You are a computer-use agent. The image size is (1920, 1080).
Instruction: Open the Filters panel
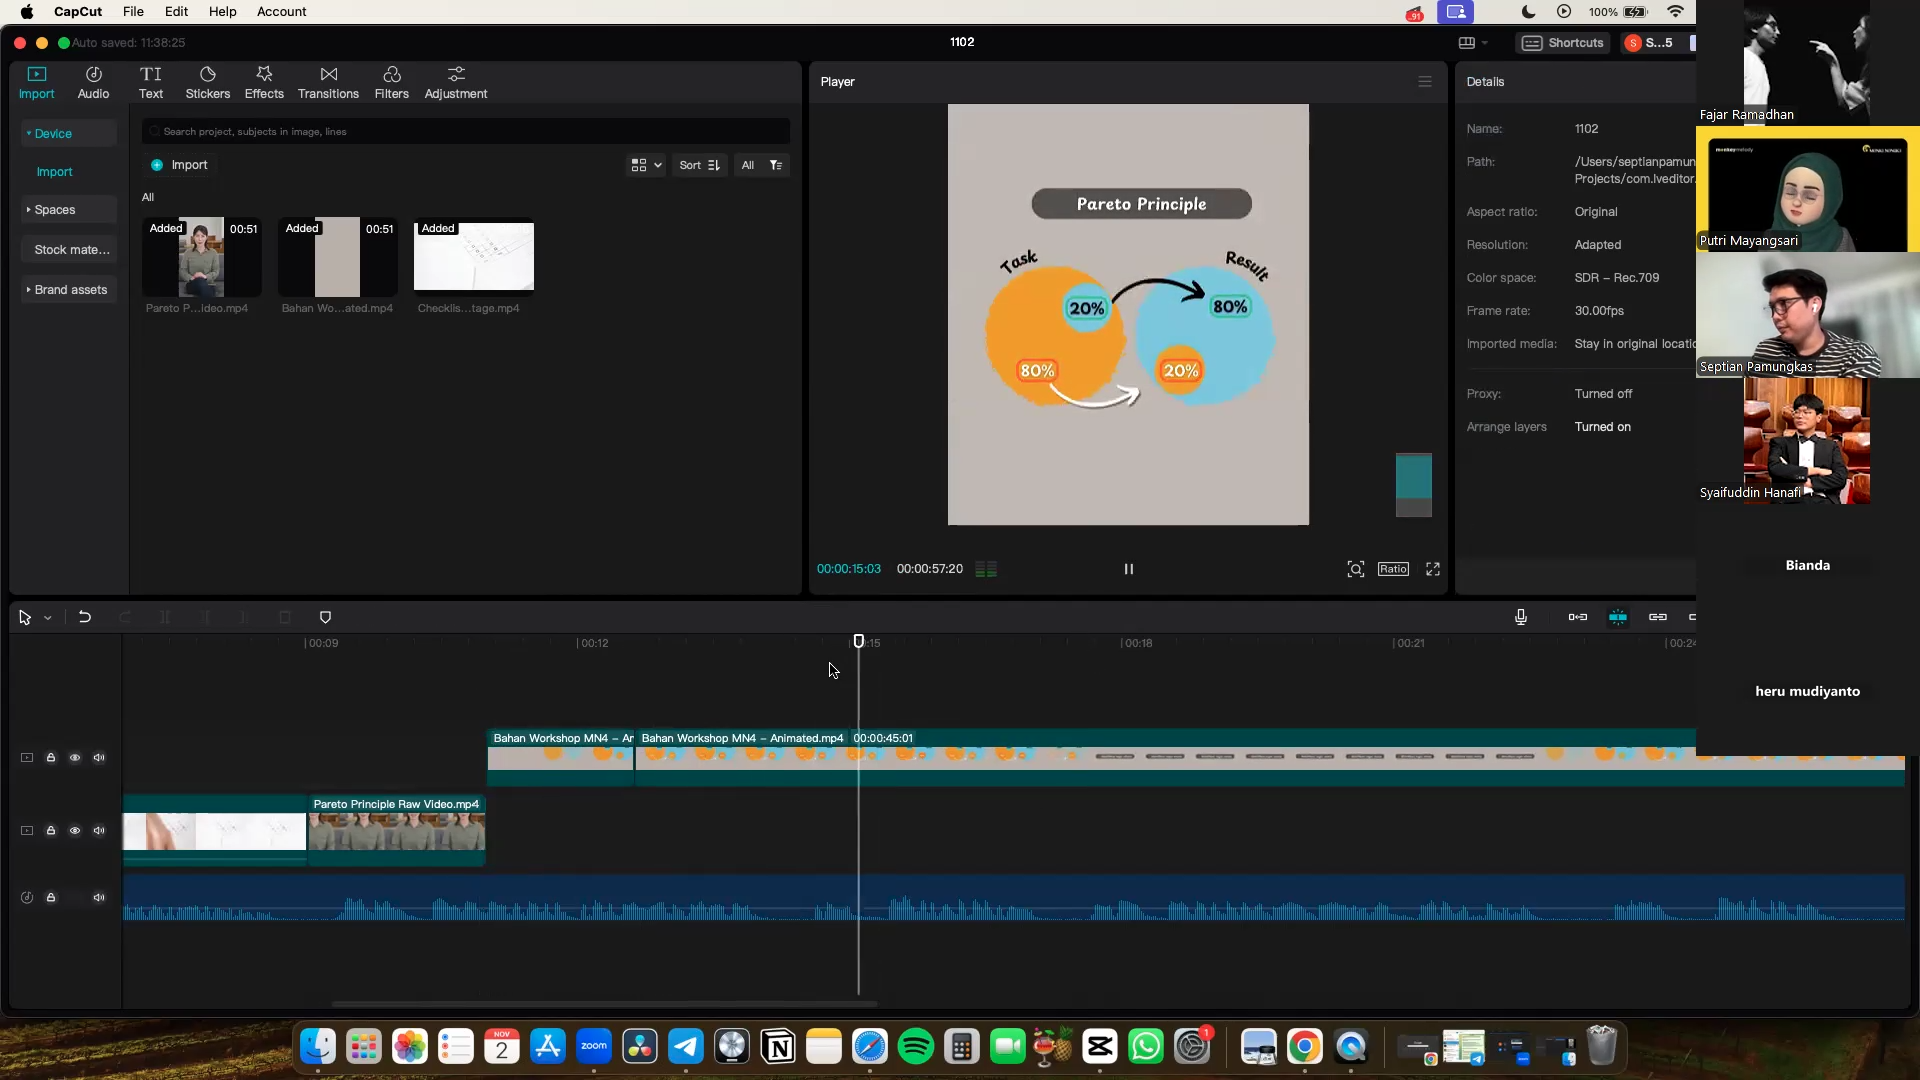coord(392,82)
